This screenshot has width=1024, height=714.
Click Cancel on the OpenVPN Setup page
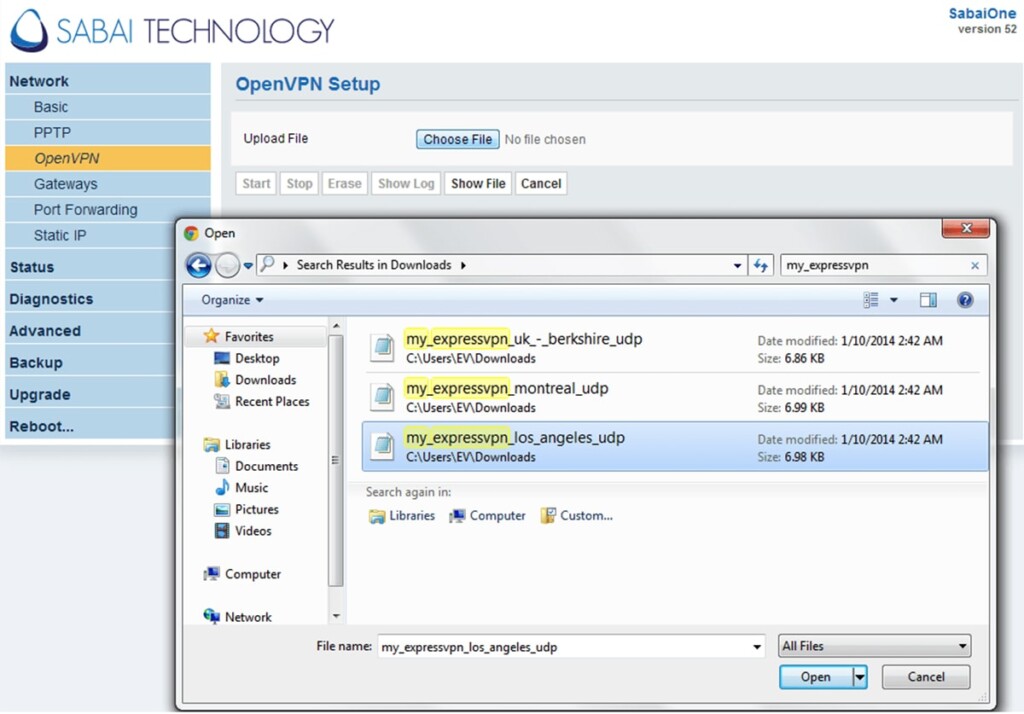coord(541,184)
